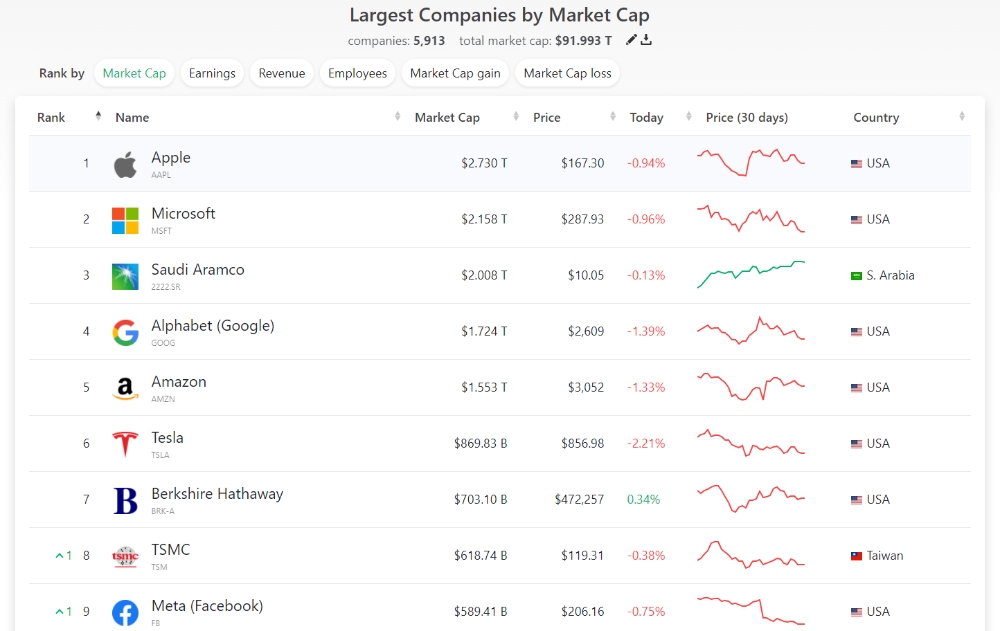The width and height of the screenshot is (1000, 631).
Task: Open the Tesla company name link
Action: pos(167,438)
